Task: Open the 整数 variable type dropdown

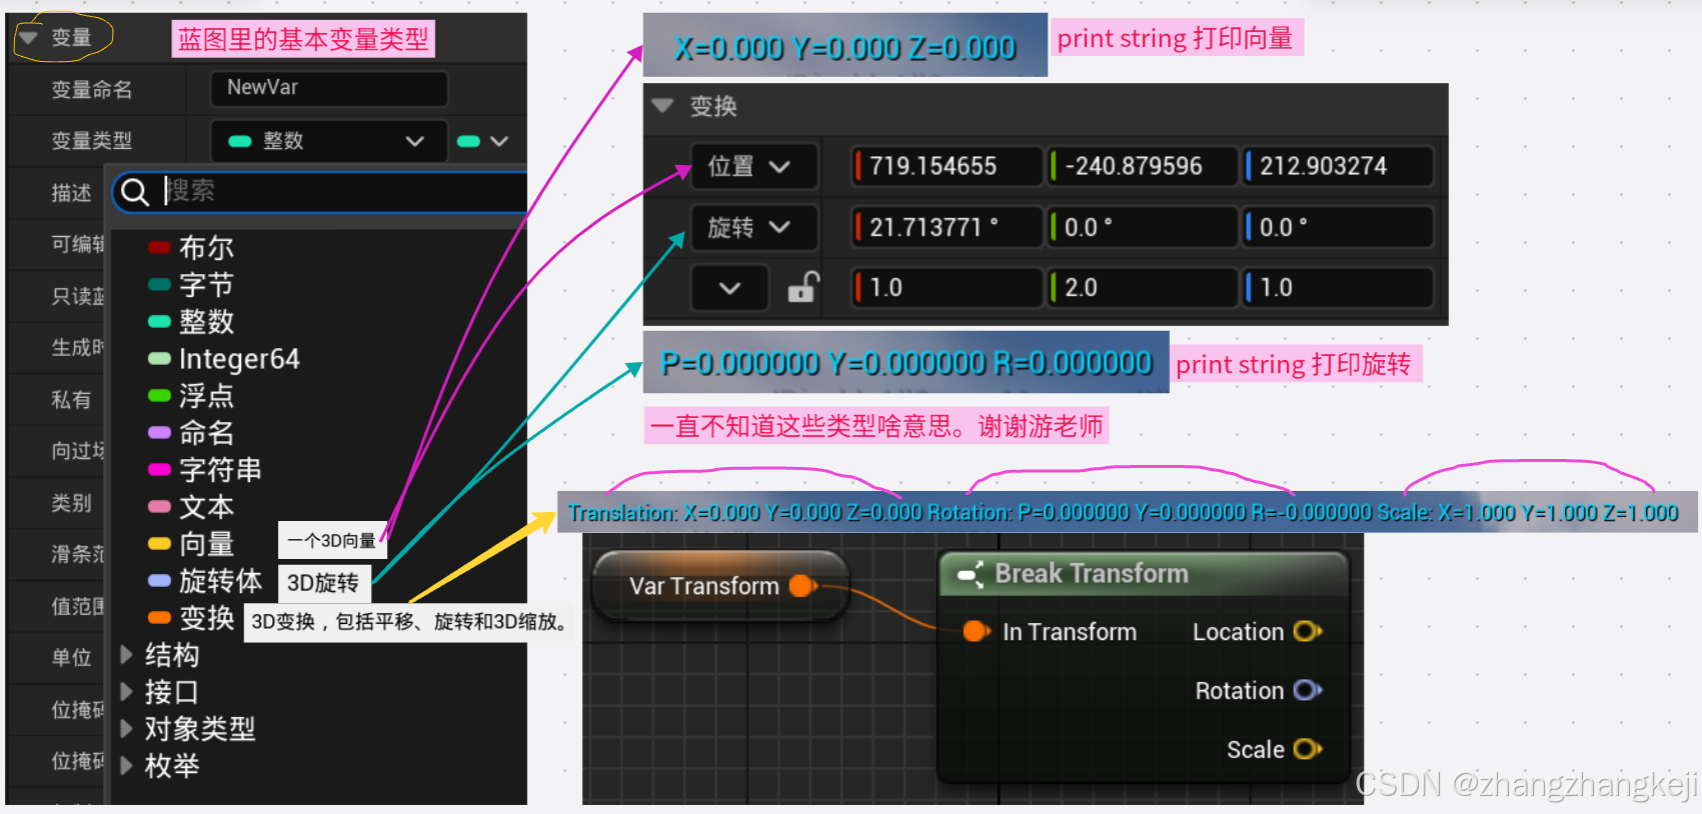Action: 329,141
